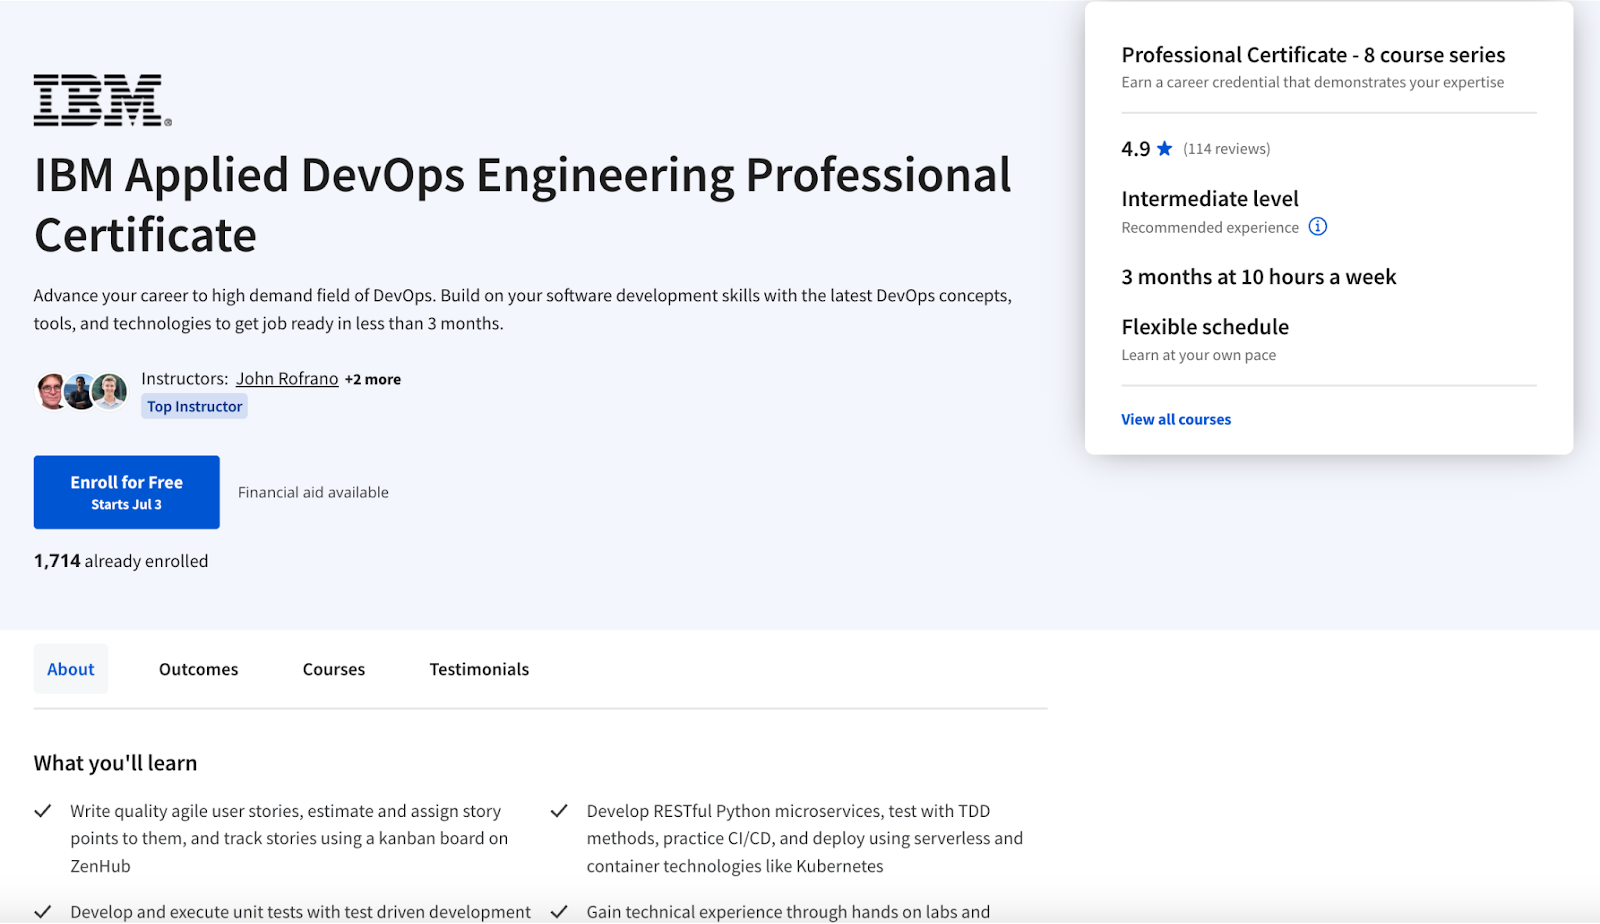Go to the Courses tab

pos(334,669)
